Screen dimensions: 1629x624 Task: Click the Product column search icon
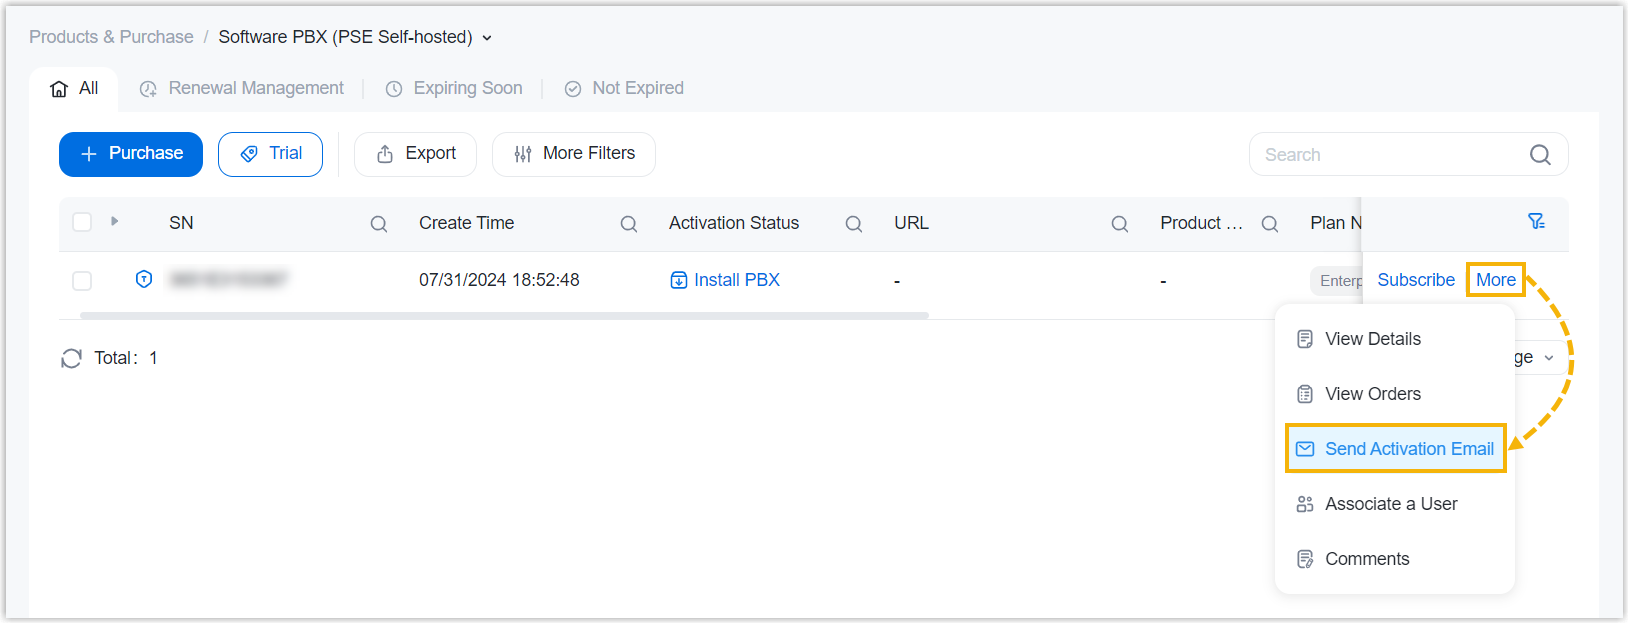pyautogui.click(x=1270, y=224)
